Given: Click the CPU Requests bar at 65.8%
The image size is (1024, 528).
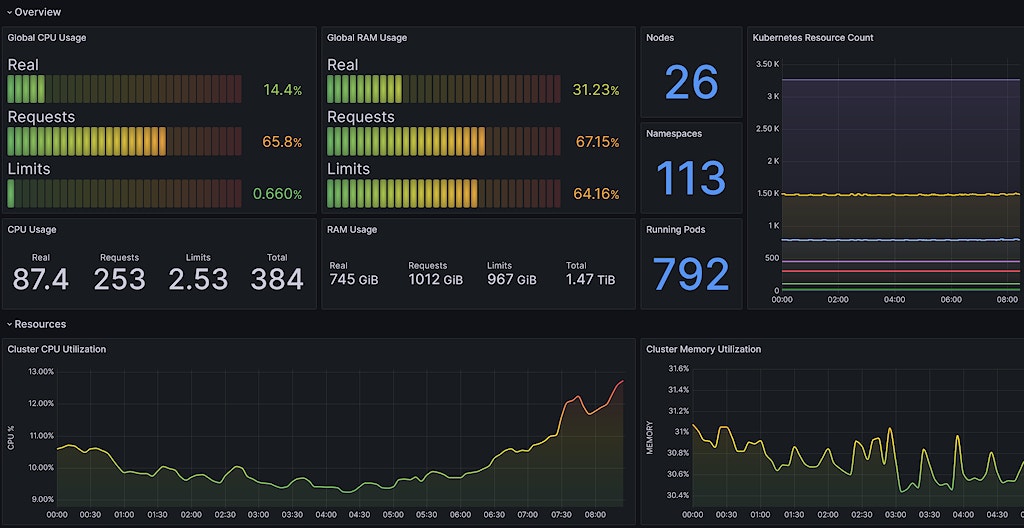Looking at the screenshot, I should click(x=124, y=141).
